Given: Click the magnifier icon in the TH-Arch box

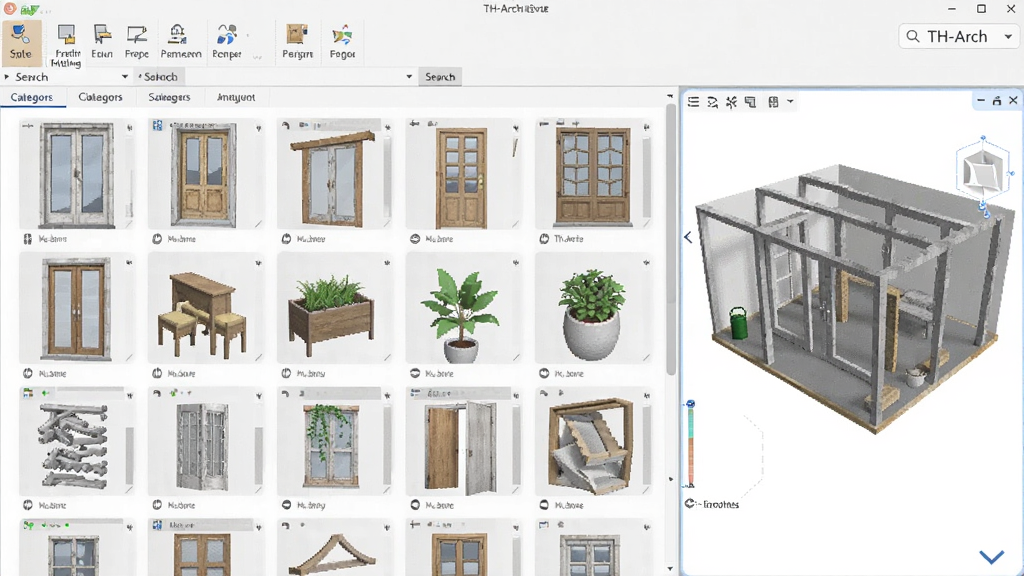Looking at the screenshot, I should [x=913, y=37].
